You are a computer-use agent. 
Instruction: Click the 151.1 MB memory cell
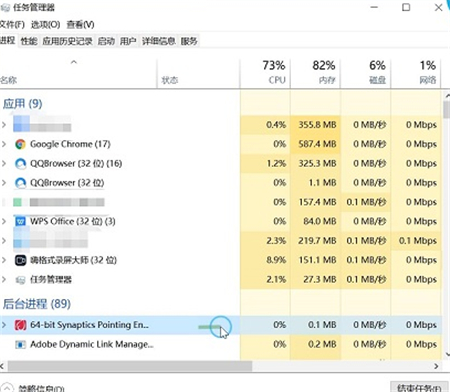point(315,260)
